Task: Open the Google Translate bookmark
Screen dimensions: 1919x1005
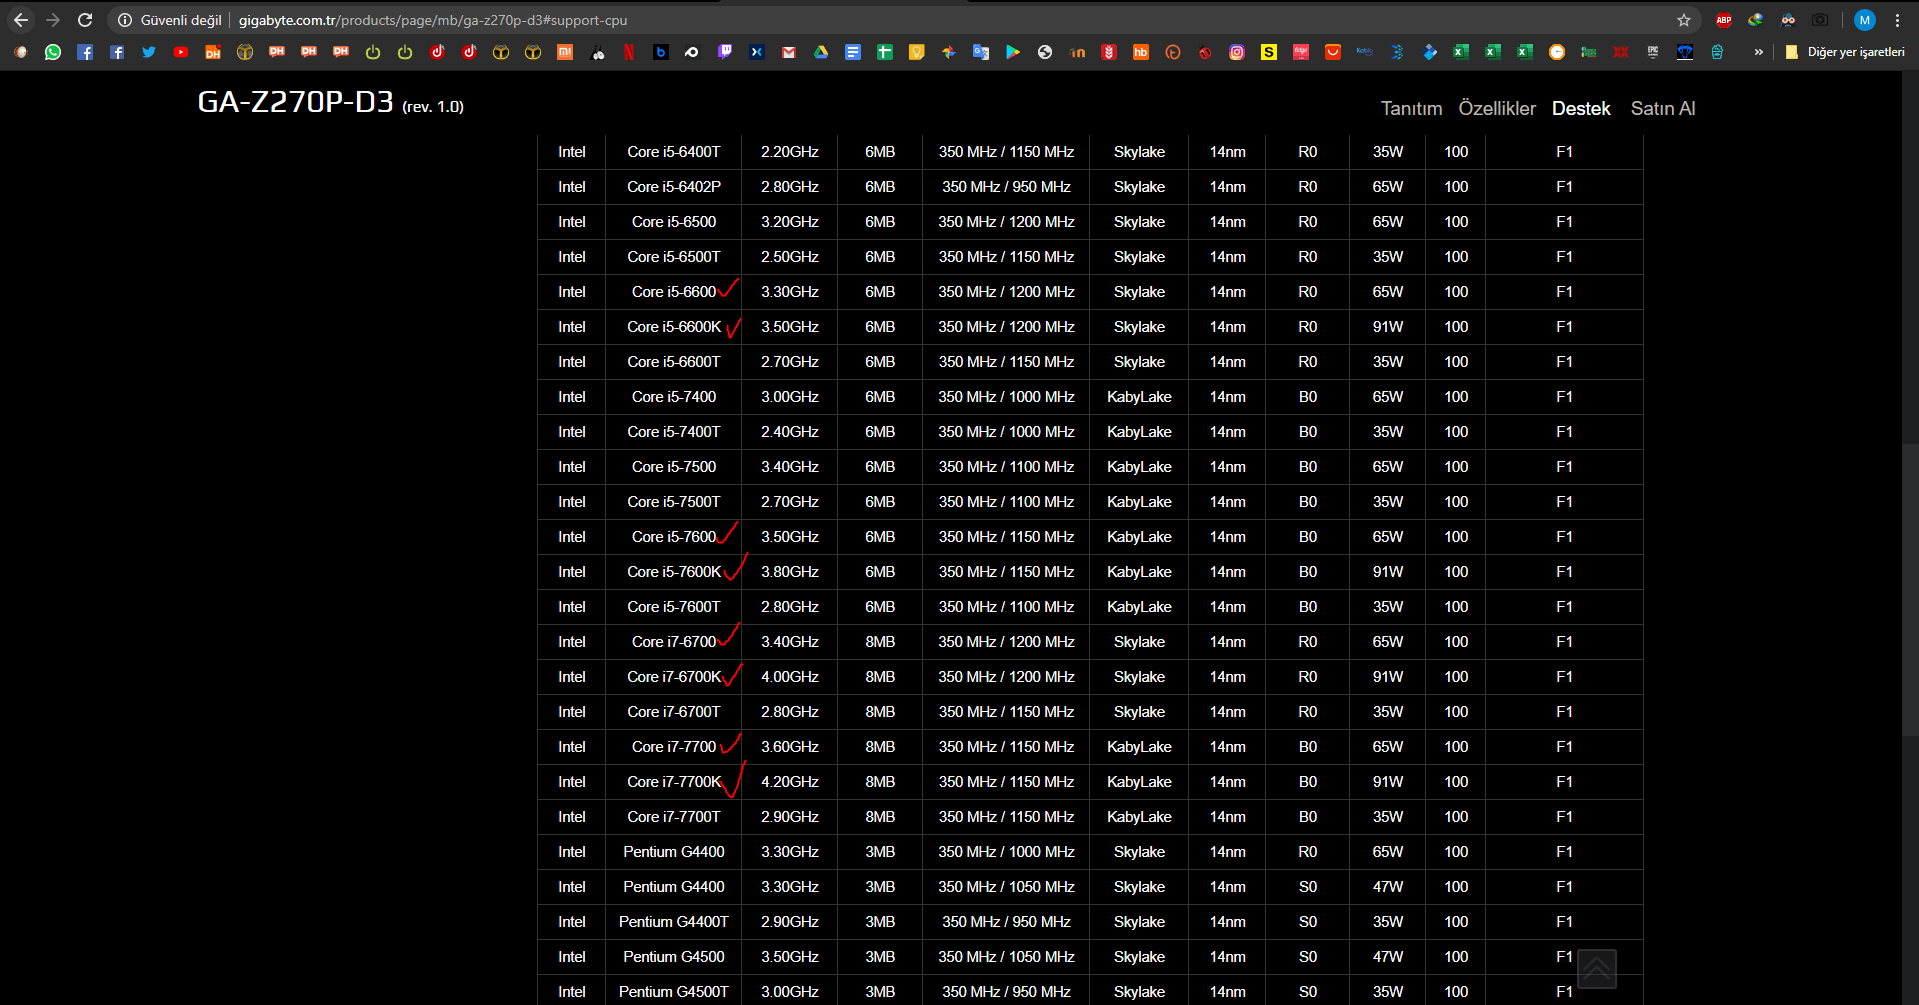Action: (x=981, y=52)
